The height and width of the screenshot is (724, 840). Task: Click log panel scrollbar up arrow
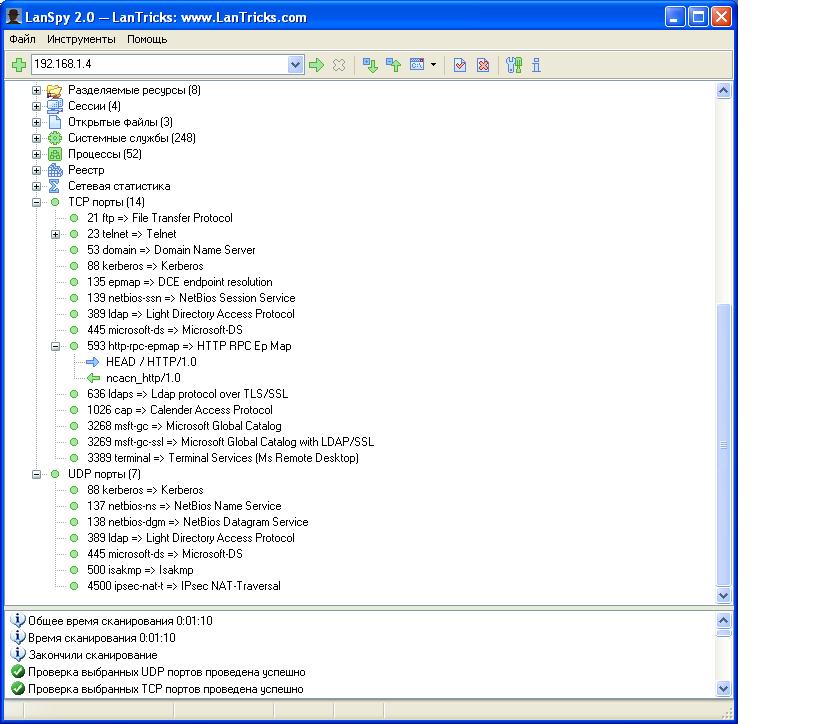pyautogui.click(x=723, y=621)
